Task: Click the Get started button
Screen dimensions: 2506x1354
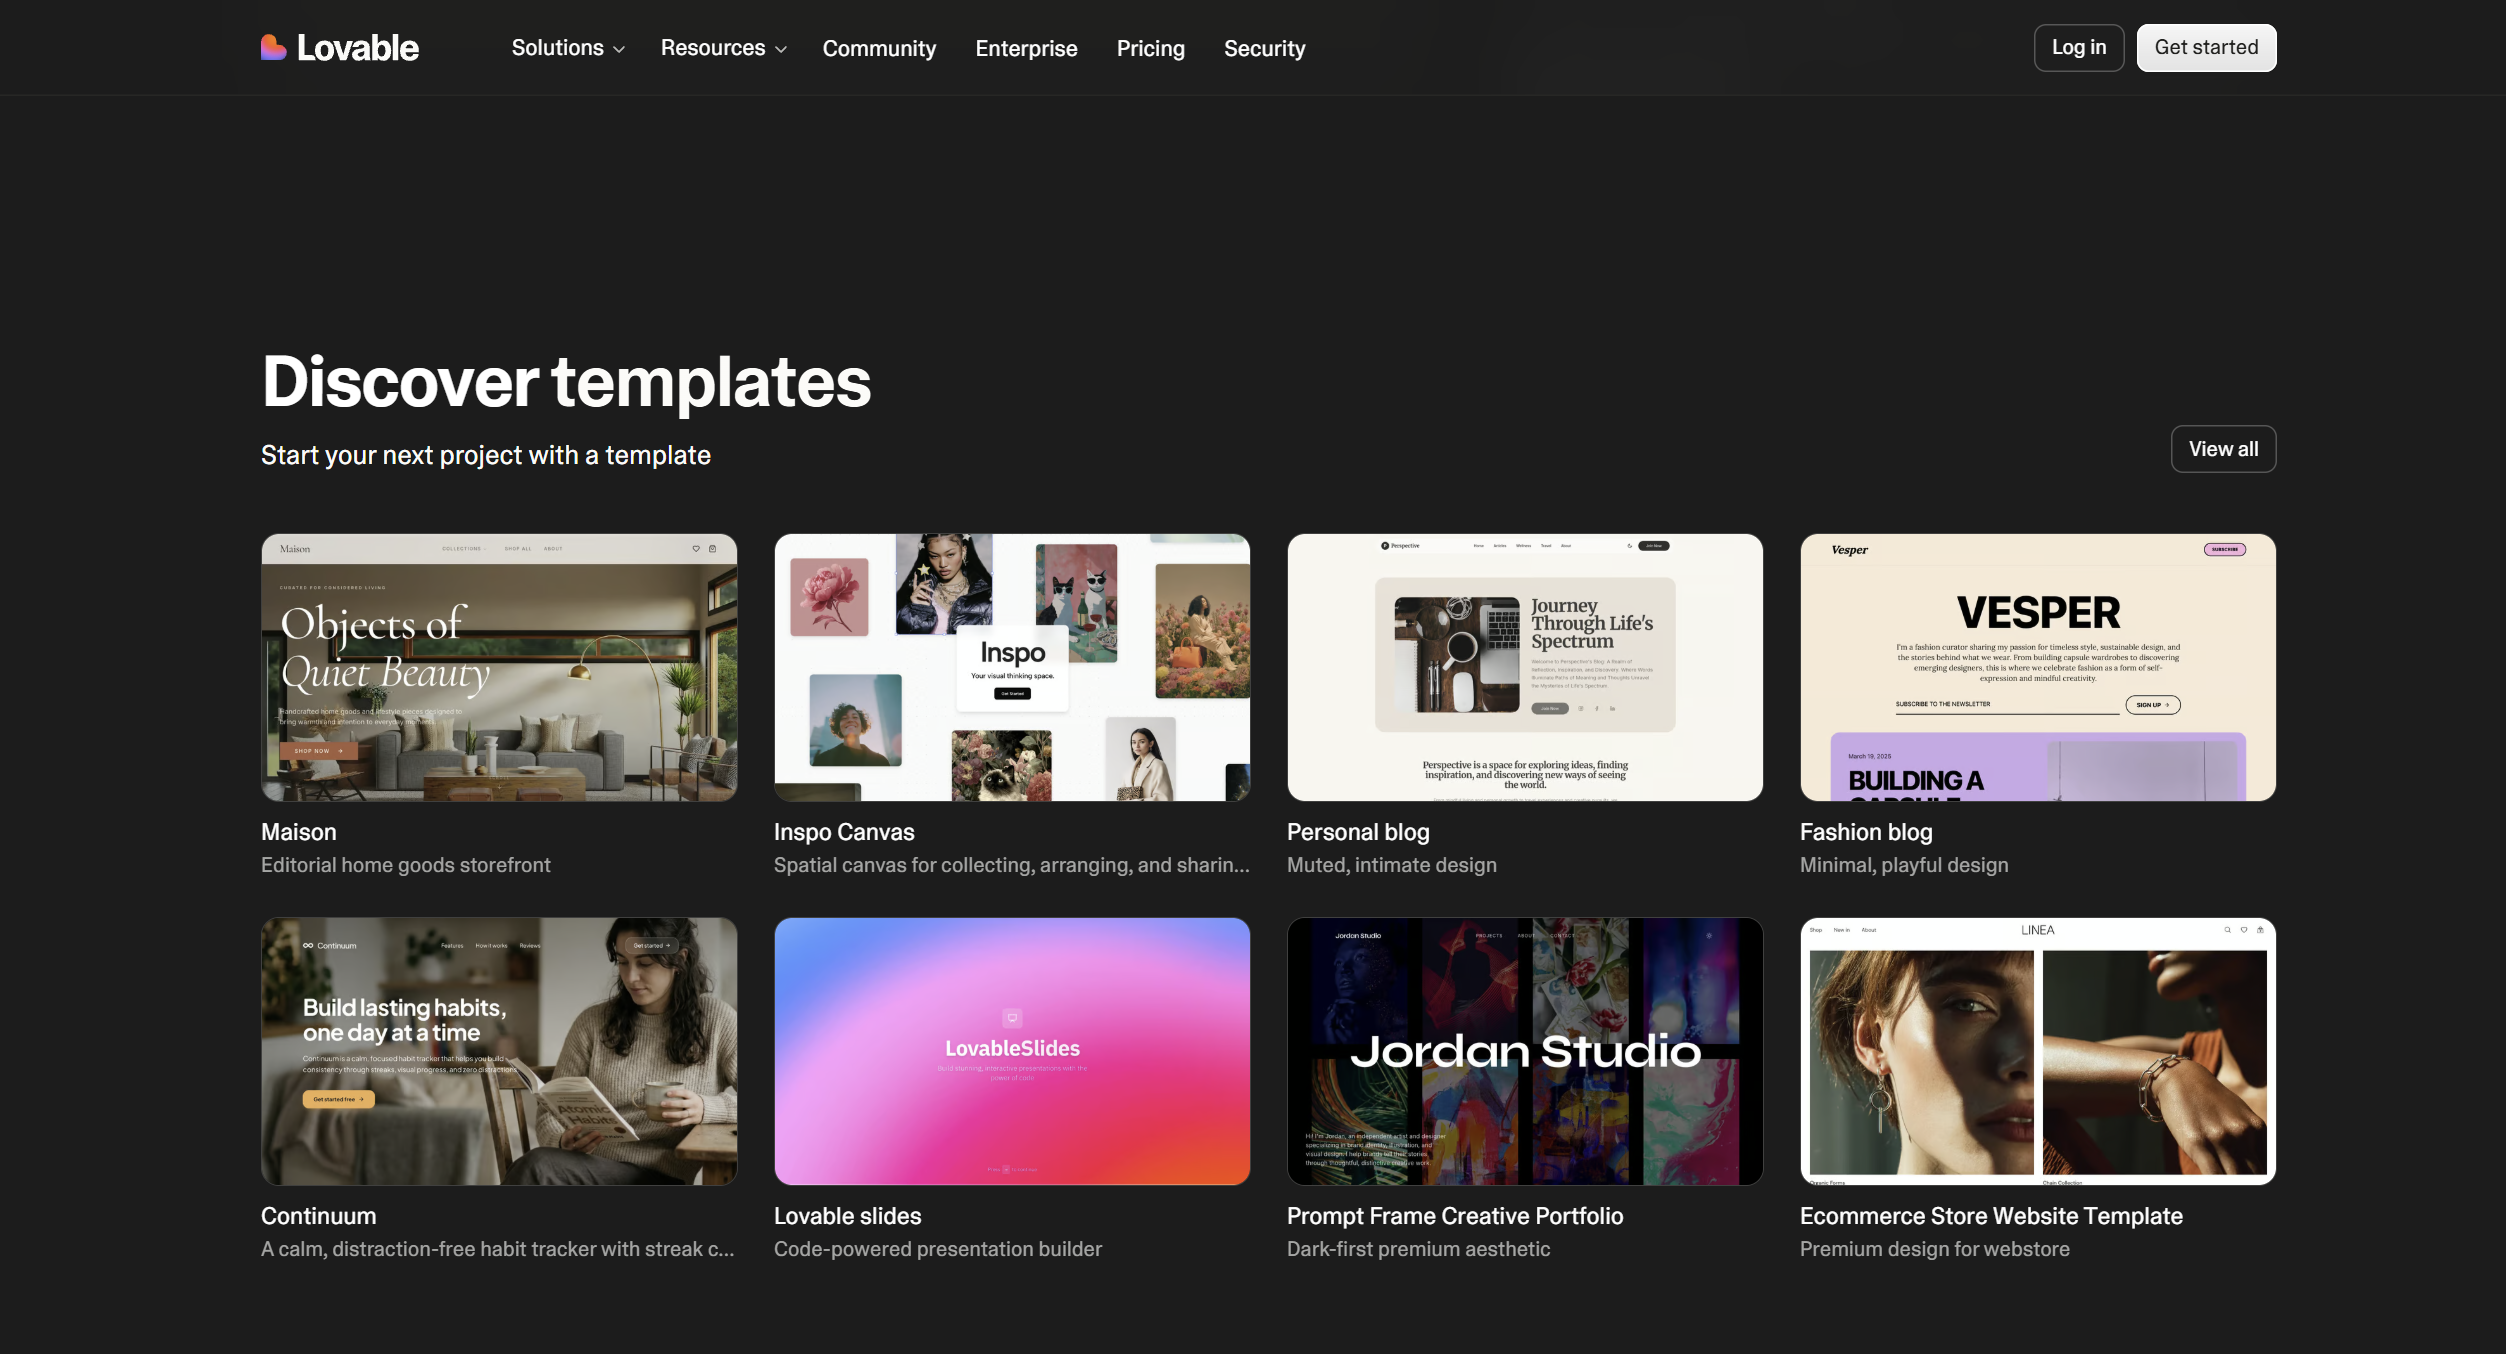Action: 2206,47
